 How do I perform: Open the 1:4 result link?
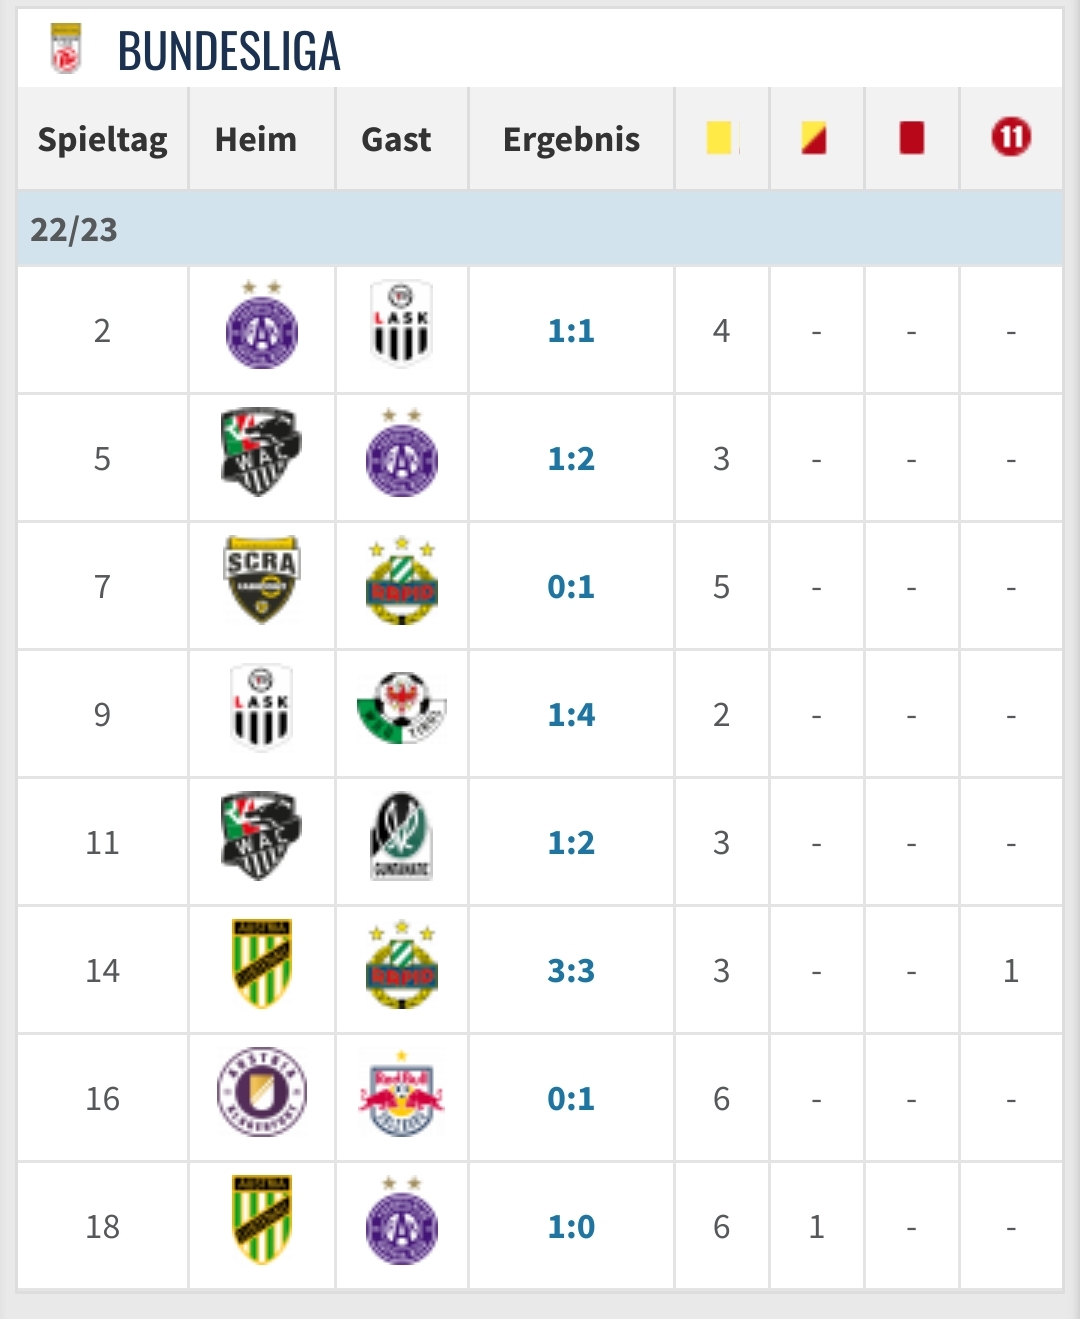[571, 714]
